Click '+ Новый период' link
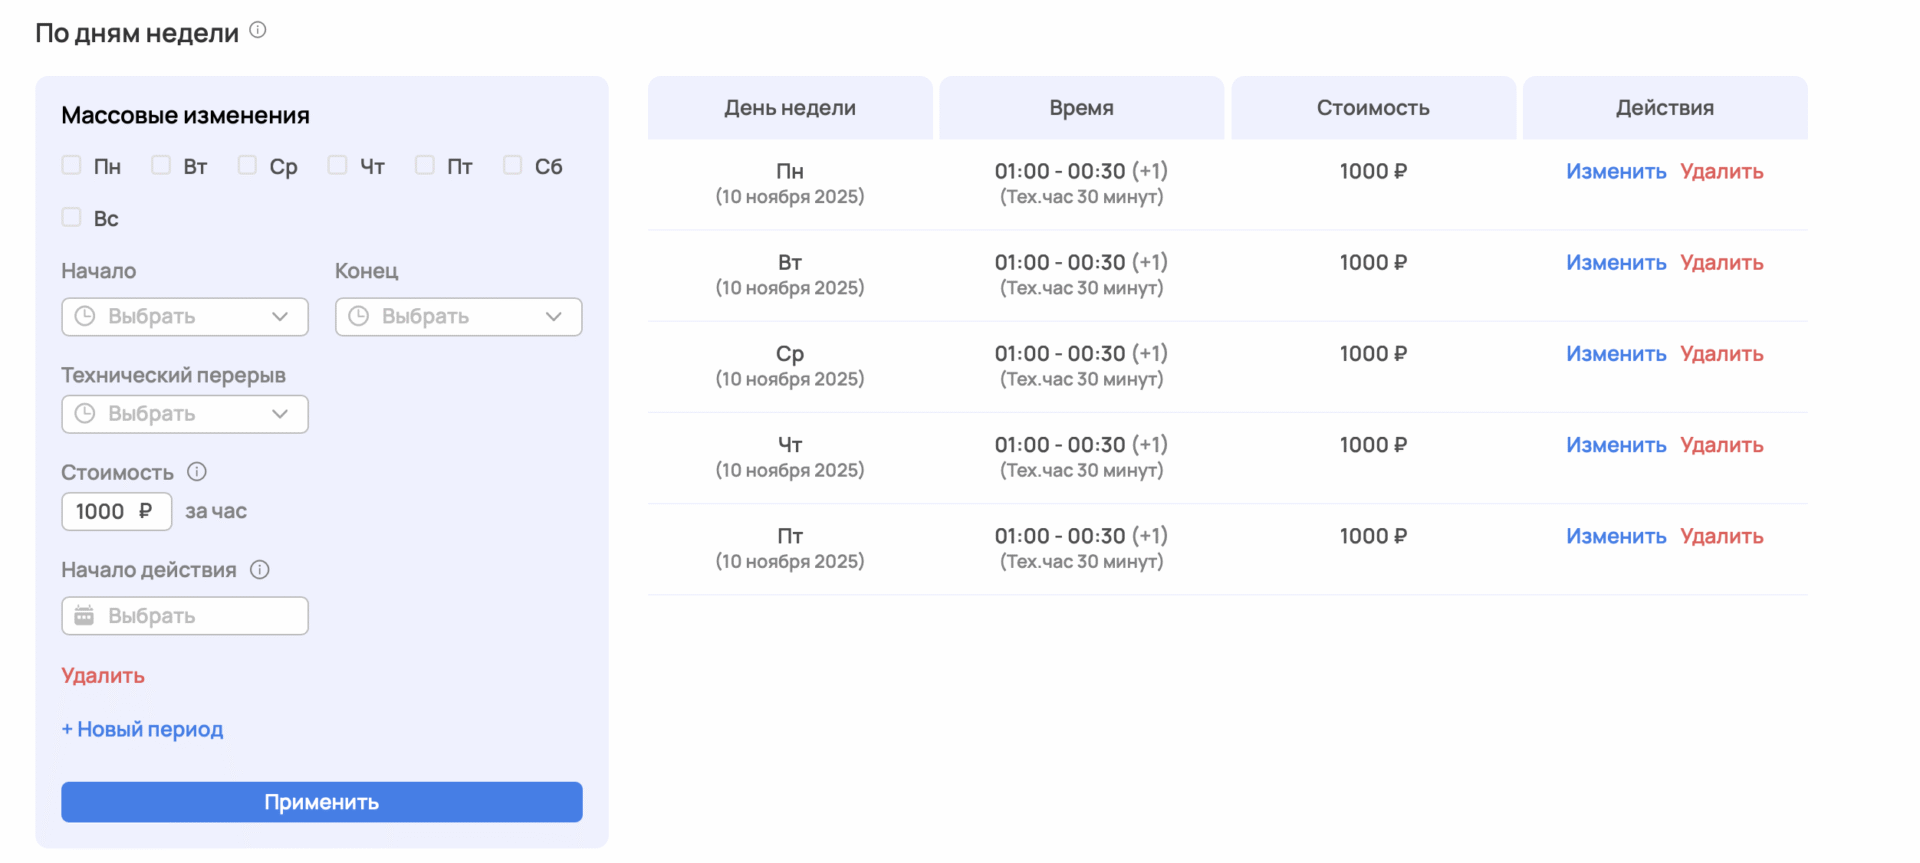Screen dimensions: 1920x863 pyautogui.click(x=143, y=730)
